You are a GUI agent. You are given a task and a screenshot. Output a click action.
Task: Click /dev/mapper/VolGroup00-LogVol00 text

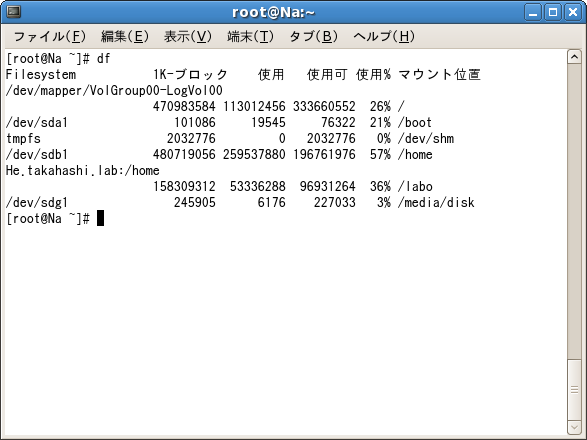(x=114, y=91)
